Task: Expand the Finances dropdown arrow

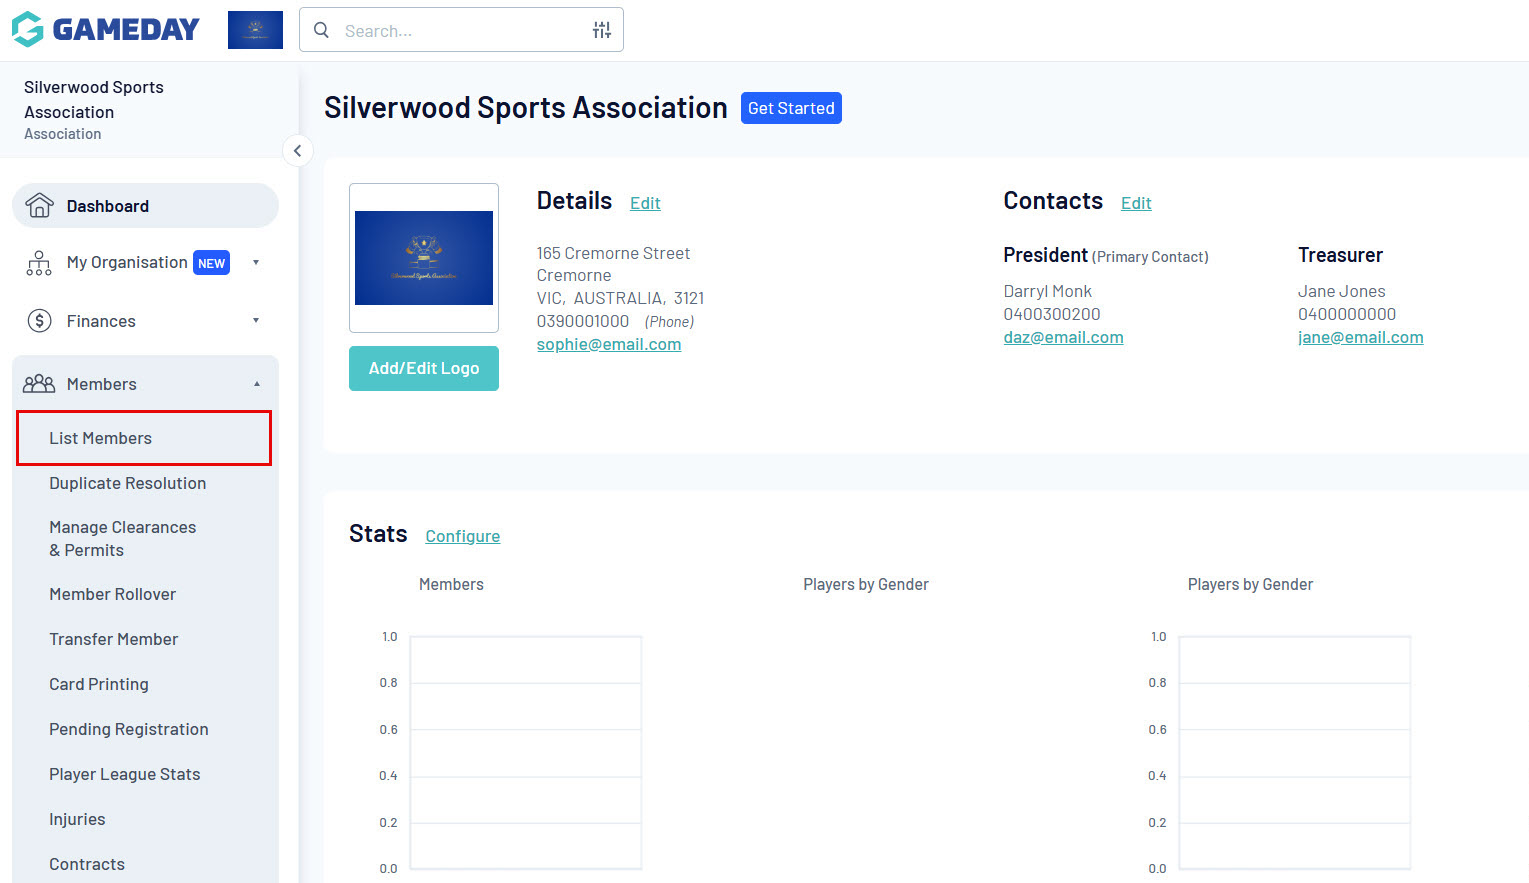Action: tap(256, 321)
